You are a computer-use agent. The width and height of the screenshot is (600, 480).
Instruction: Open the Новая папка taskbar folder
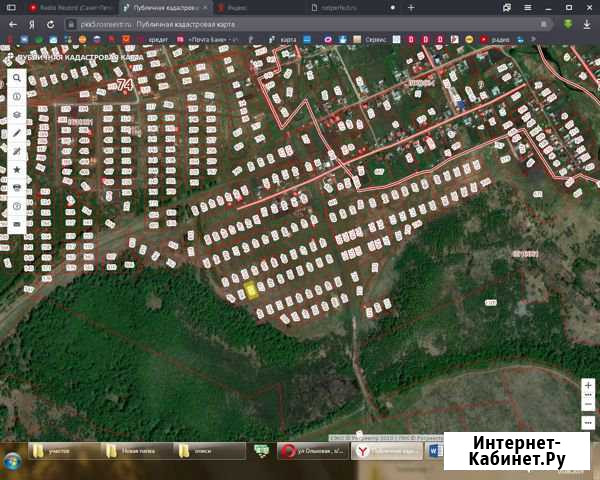[136, 451]
